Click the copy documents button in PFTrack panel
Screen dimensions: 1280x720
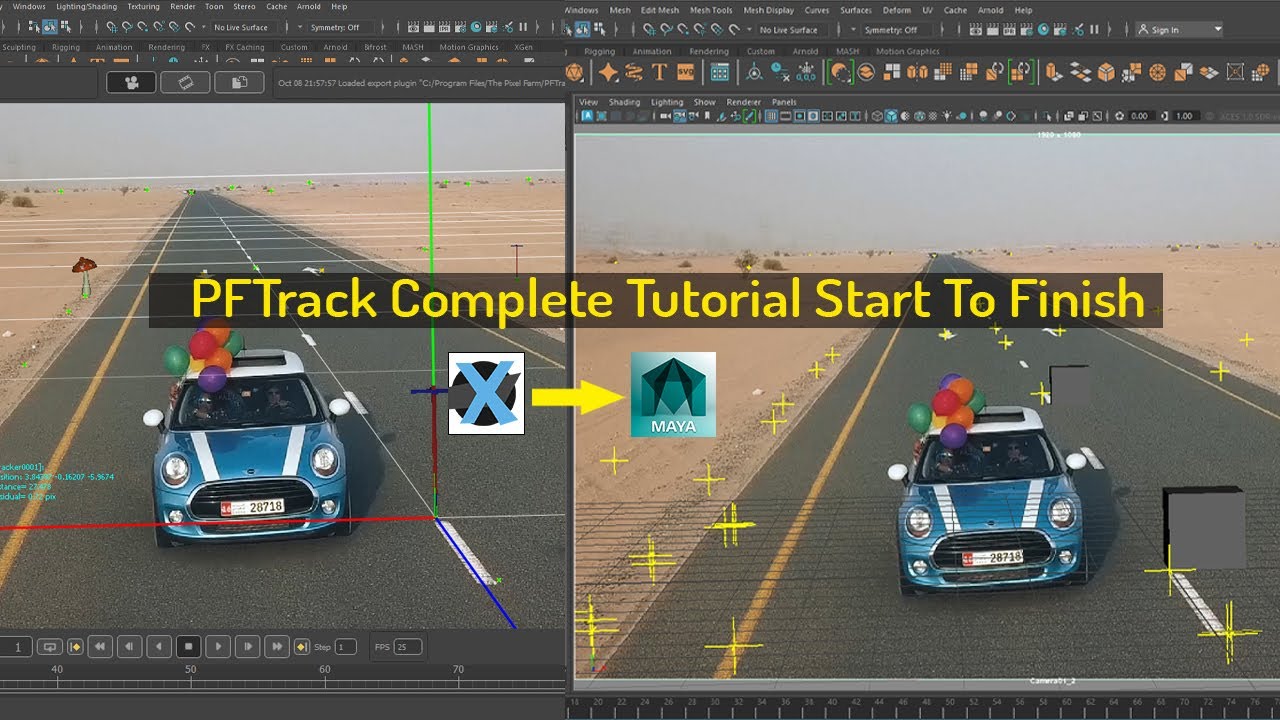click(239, 83)
